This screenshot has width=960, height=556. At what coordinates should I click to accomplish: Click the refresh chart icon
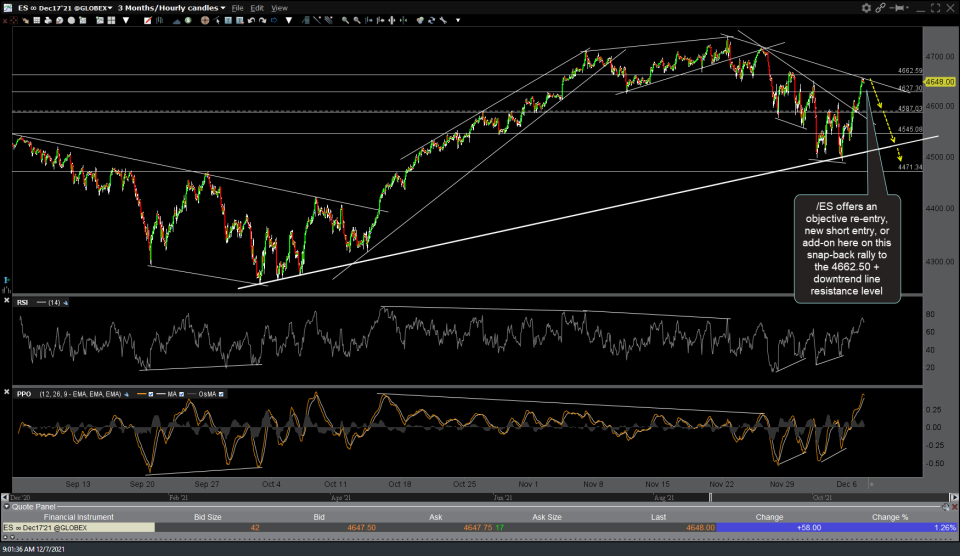tap(432, 20)
